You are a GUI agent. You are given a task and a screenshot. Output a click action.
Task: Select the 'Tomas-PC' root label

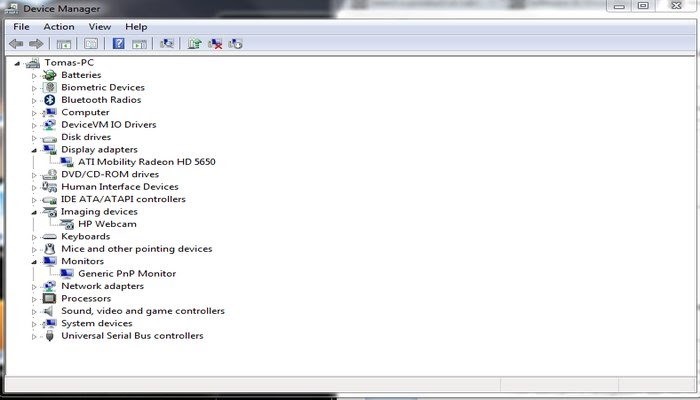click(x=69, y=62)
